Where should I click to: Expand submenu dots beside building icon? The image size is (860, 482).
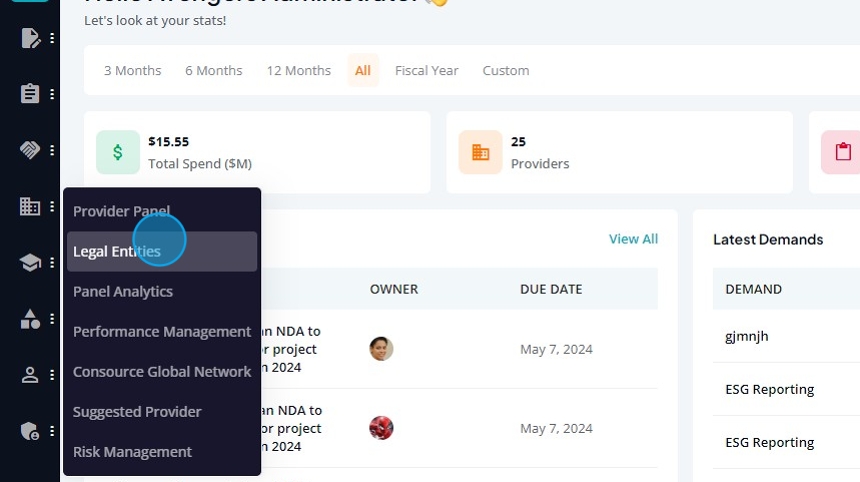pyautogui.click(x=52, y=207)
